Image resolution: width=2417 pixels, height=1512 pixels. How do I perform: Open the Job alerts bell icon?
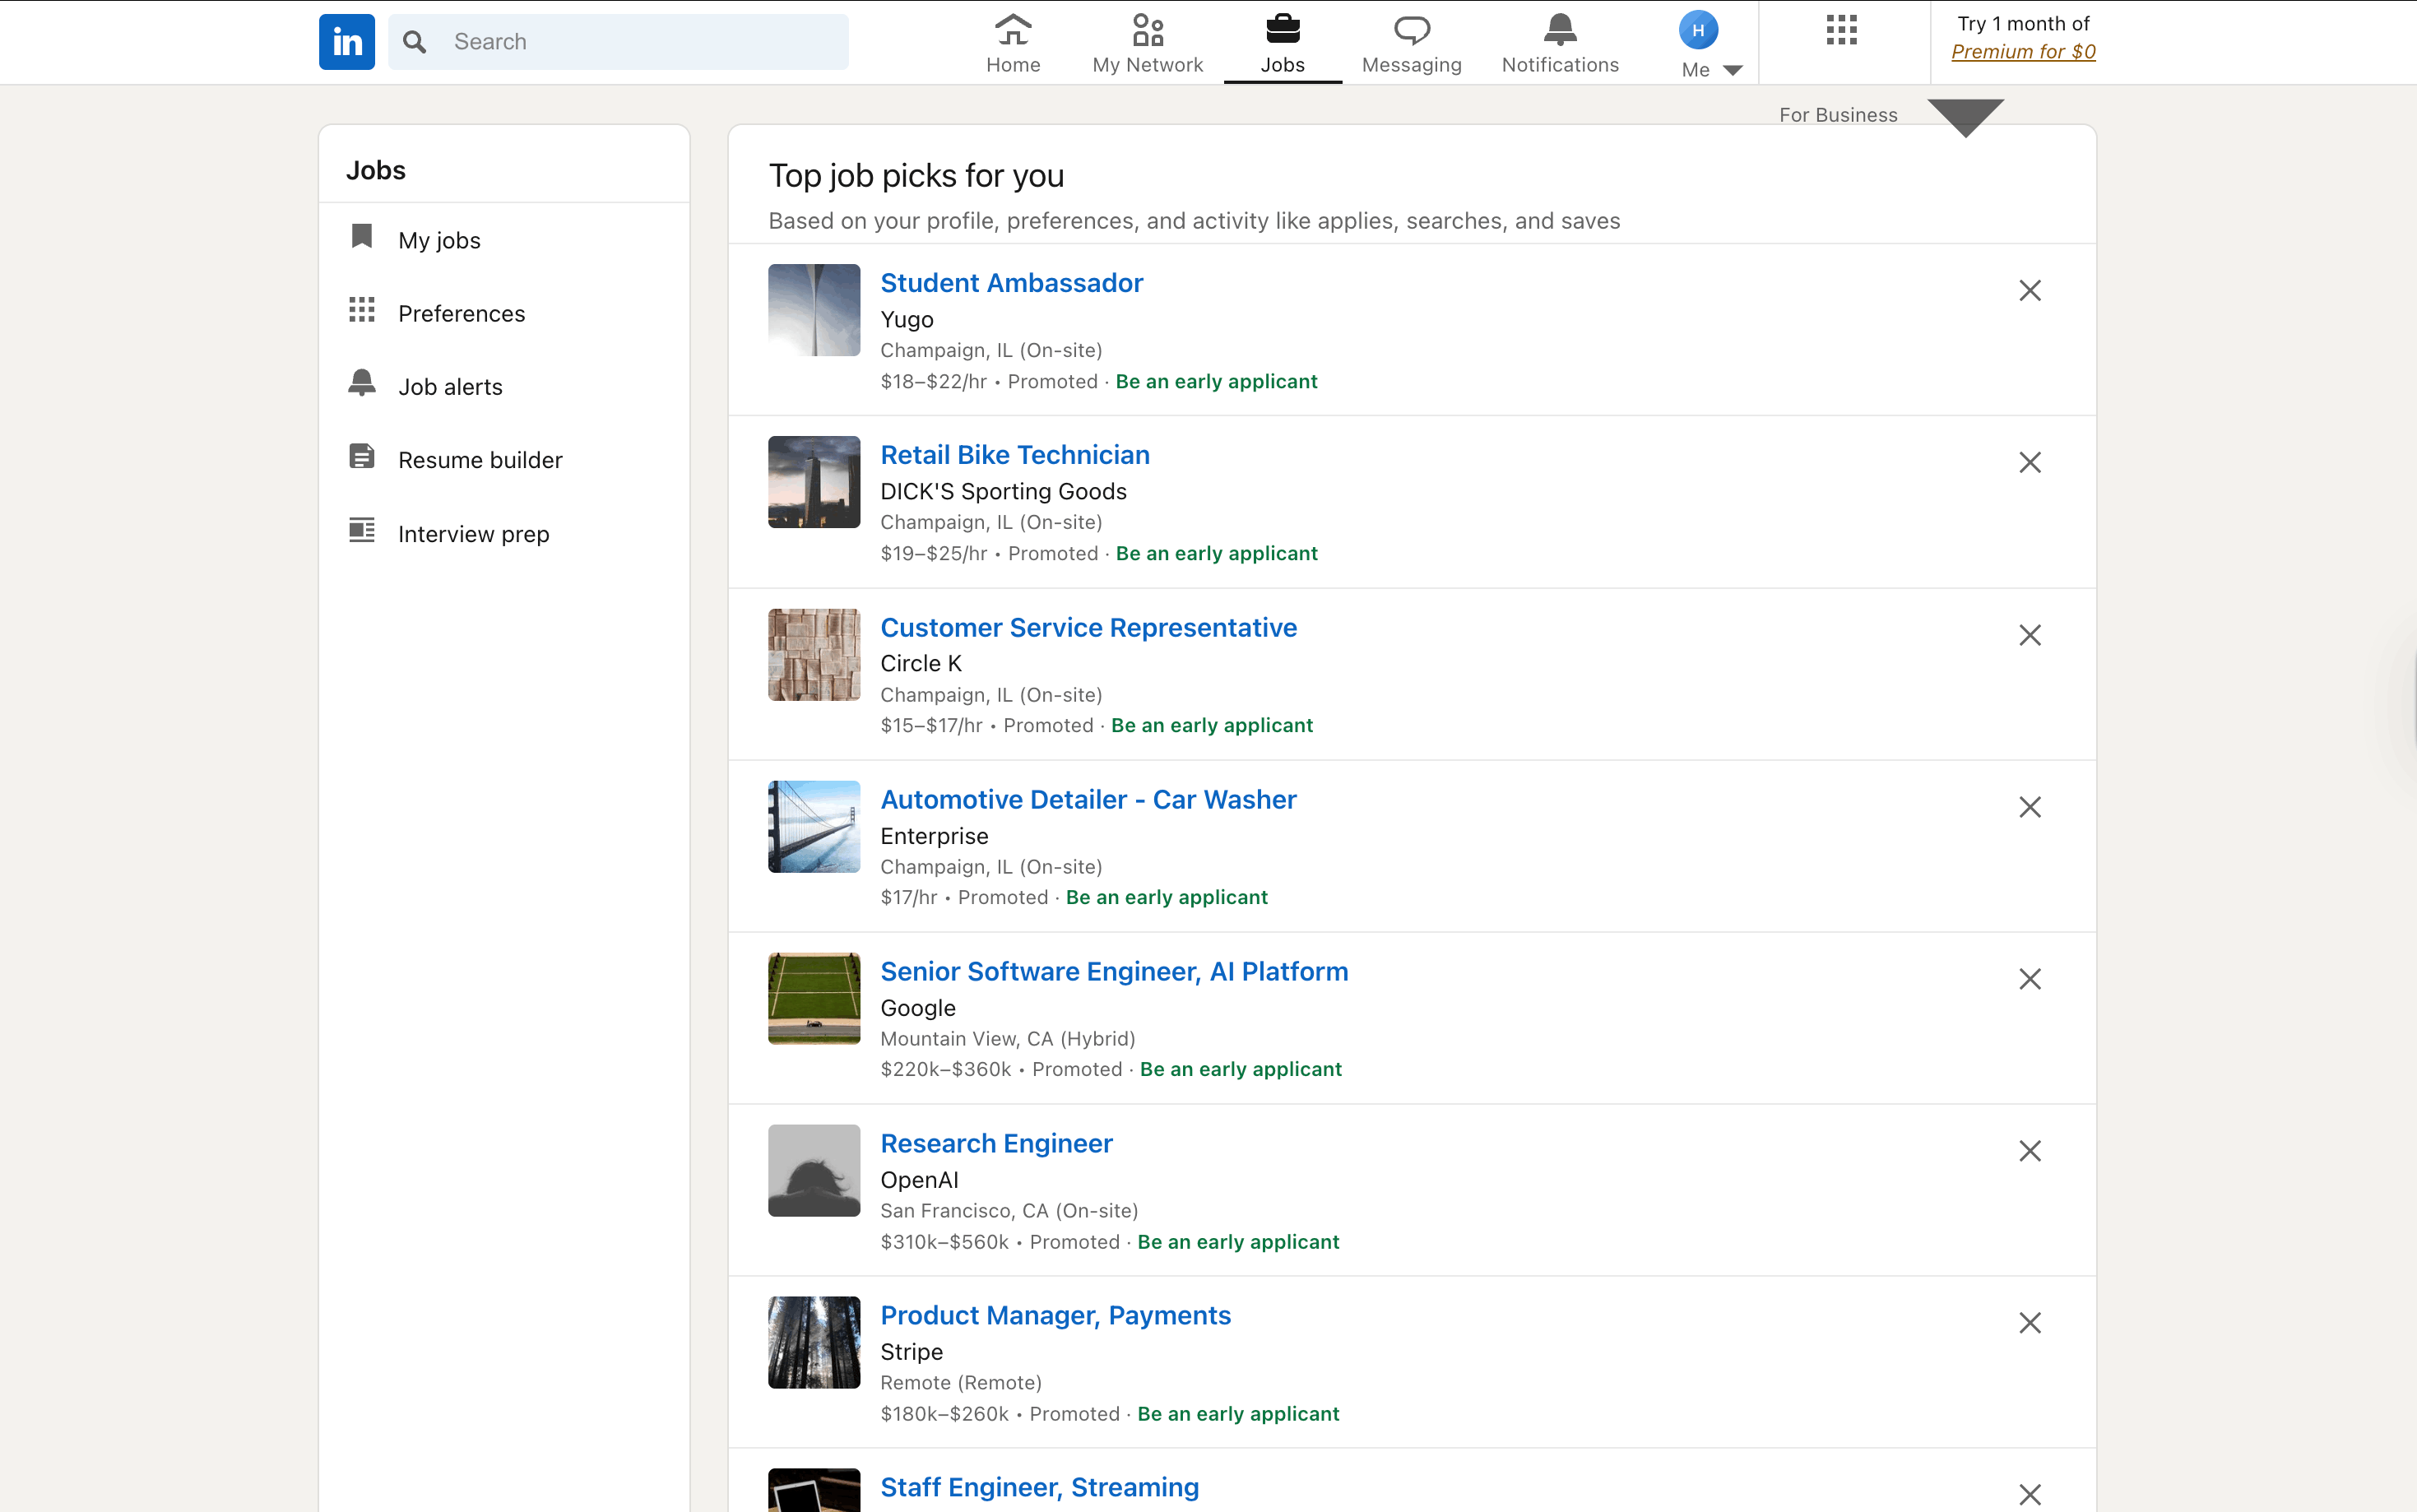(362, 383)
